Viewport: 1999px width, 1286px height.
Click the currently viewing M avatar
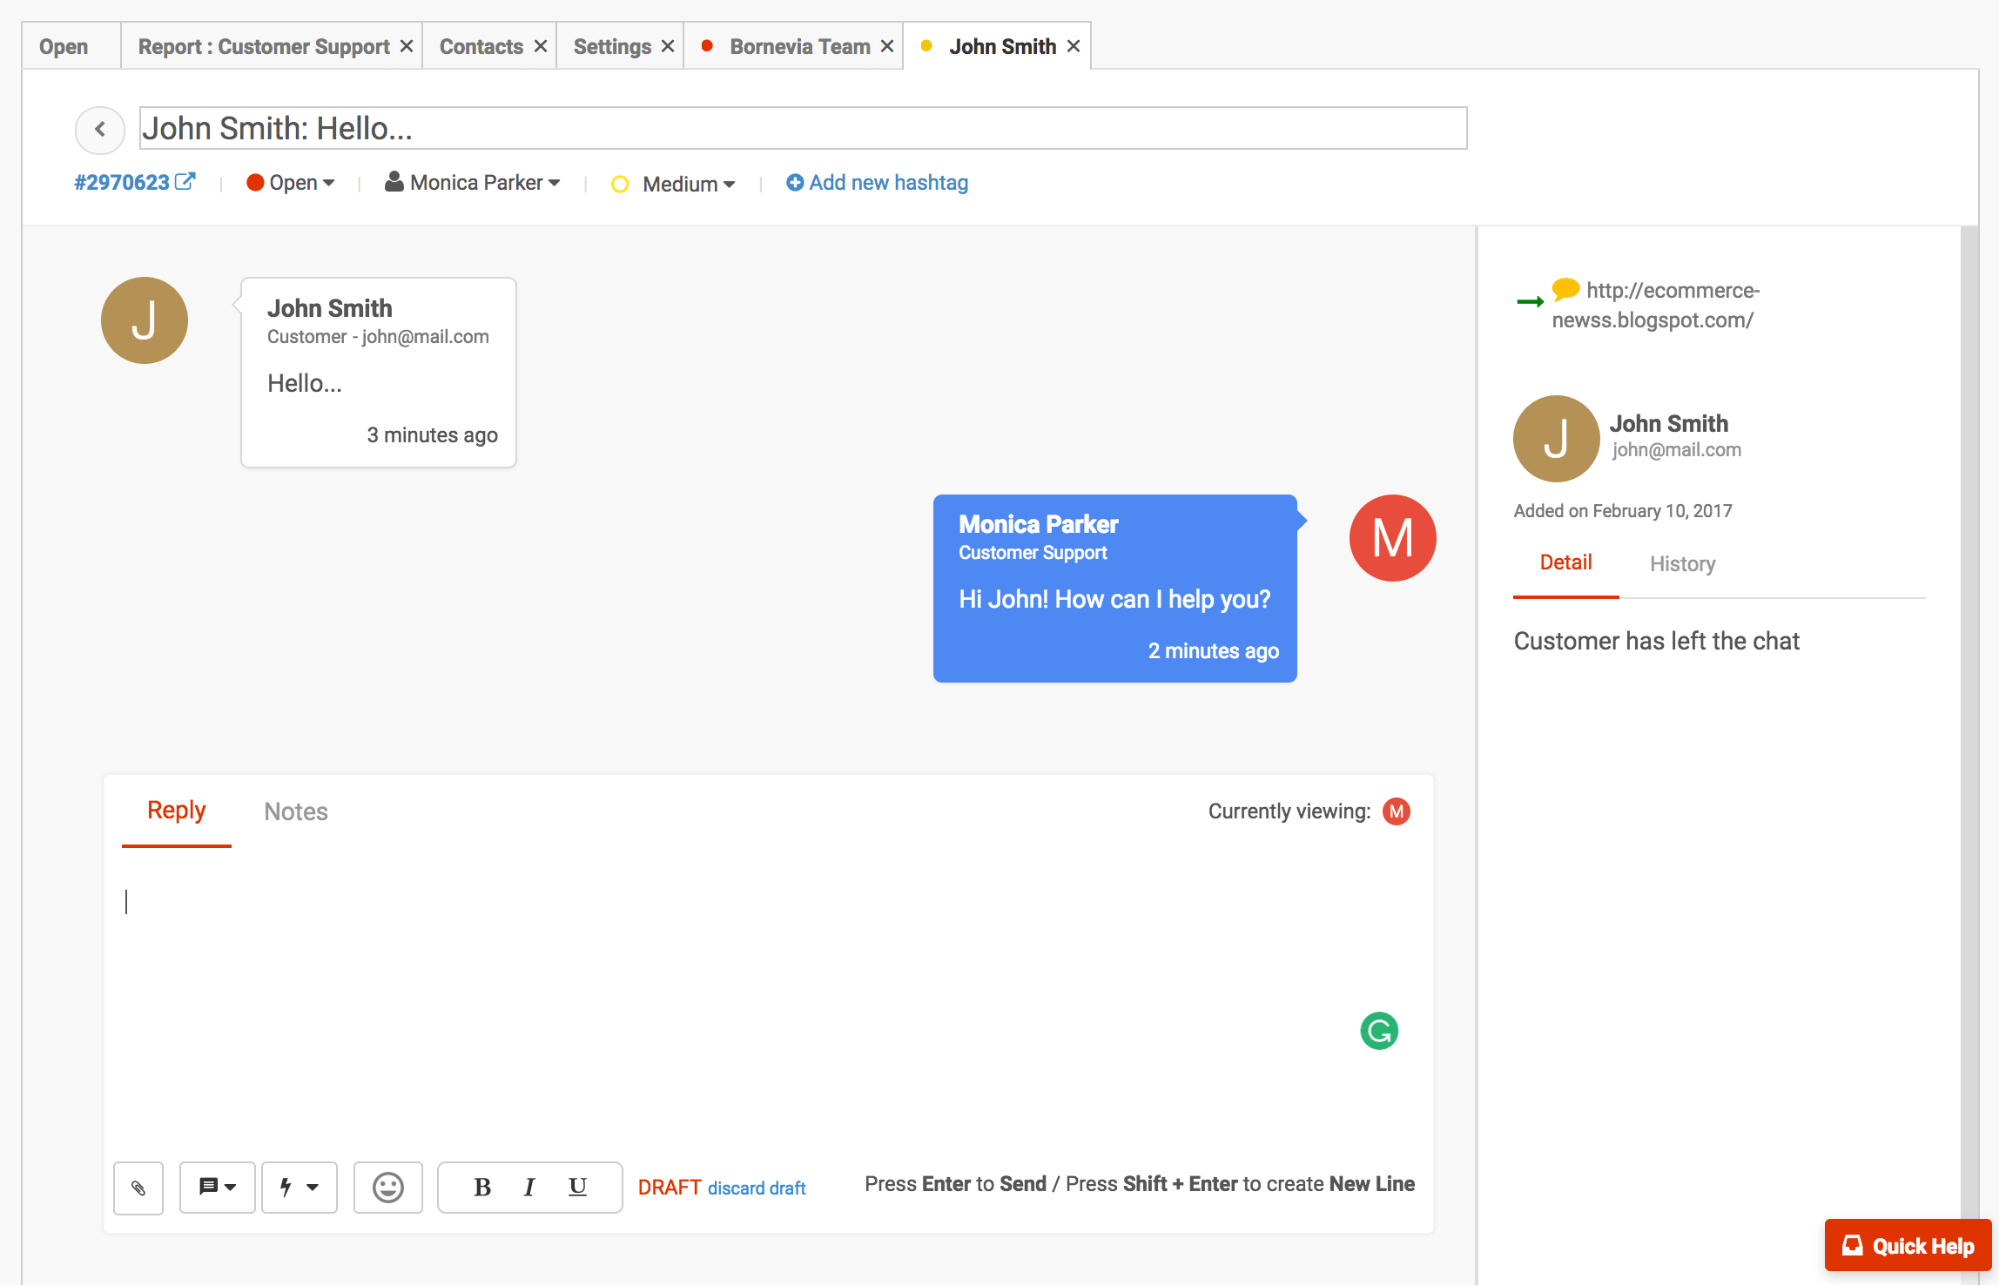click(x=1396, y=811)
